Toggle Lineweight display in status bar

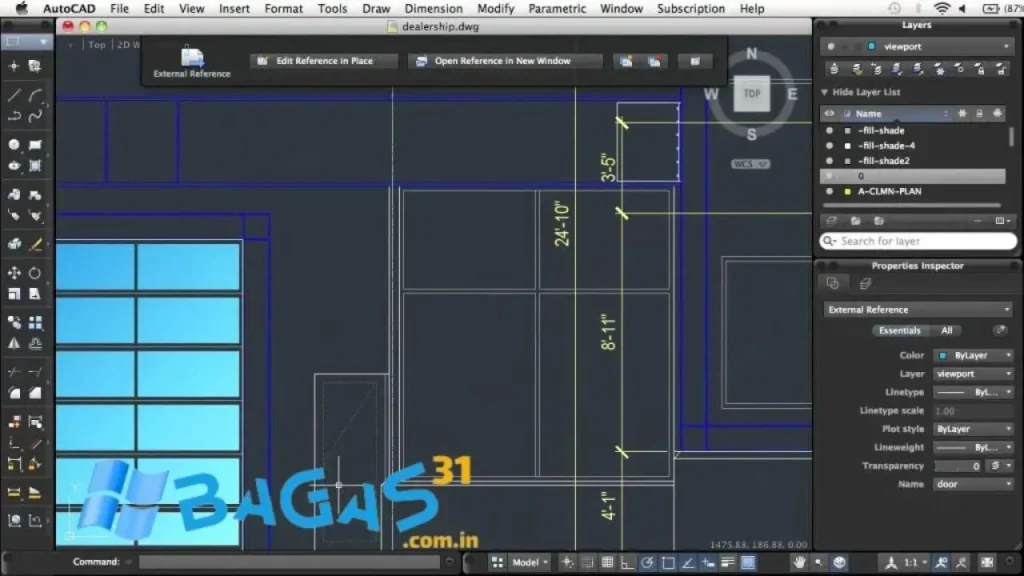728,562
